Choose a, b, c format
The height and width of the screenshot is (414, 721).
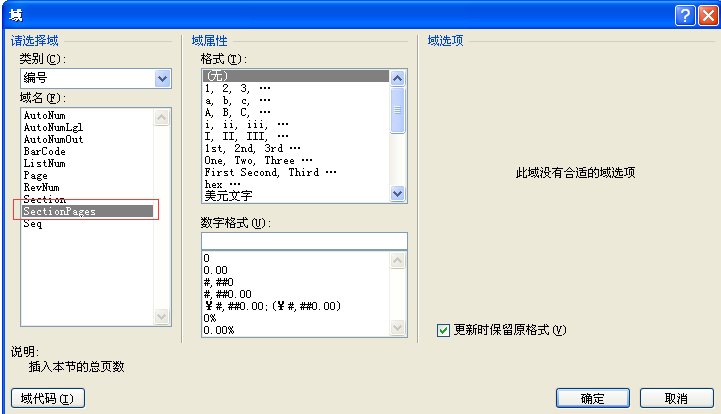point(238,100)
